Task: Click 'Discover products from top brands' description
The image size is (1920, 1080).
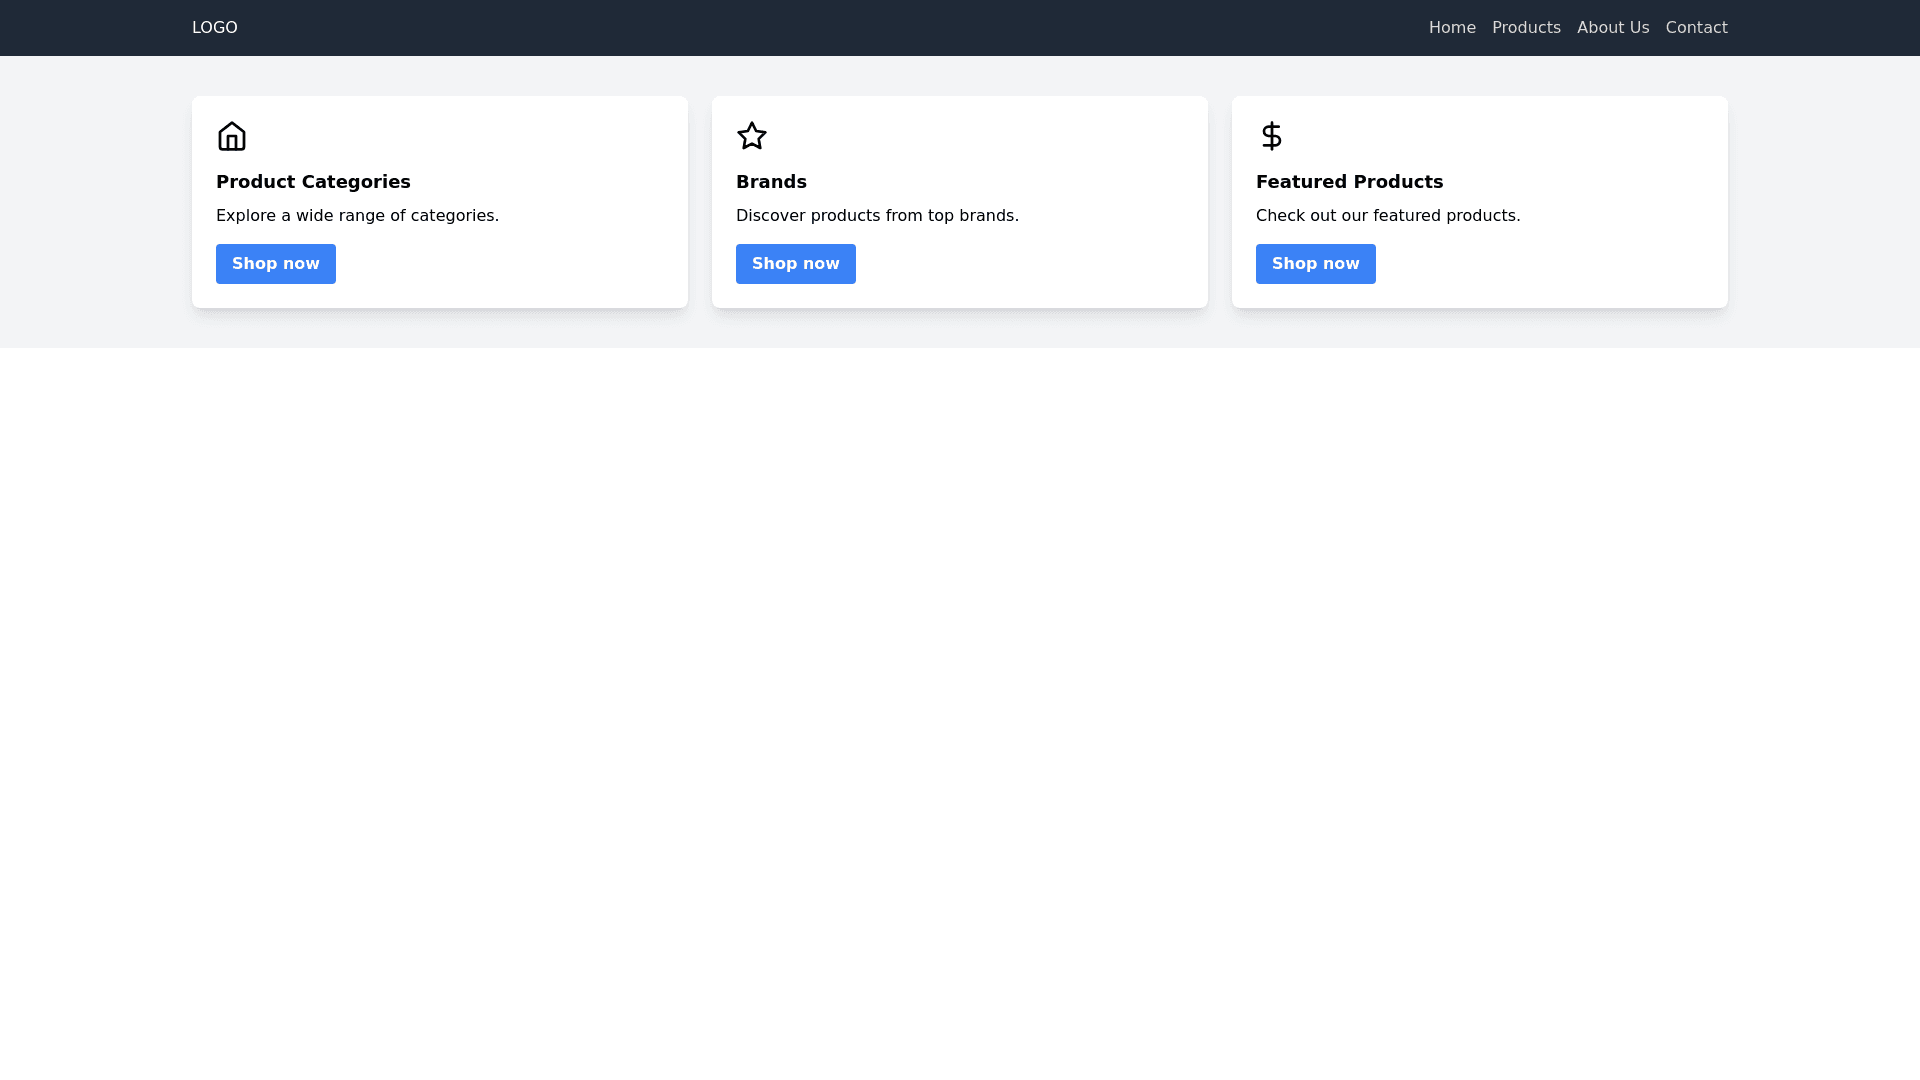Action: [877, 216]
